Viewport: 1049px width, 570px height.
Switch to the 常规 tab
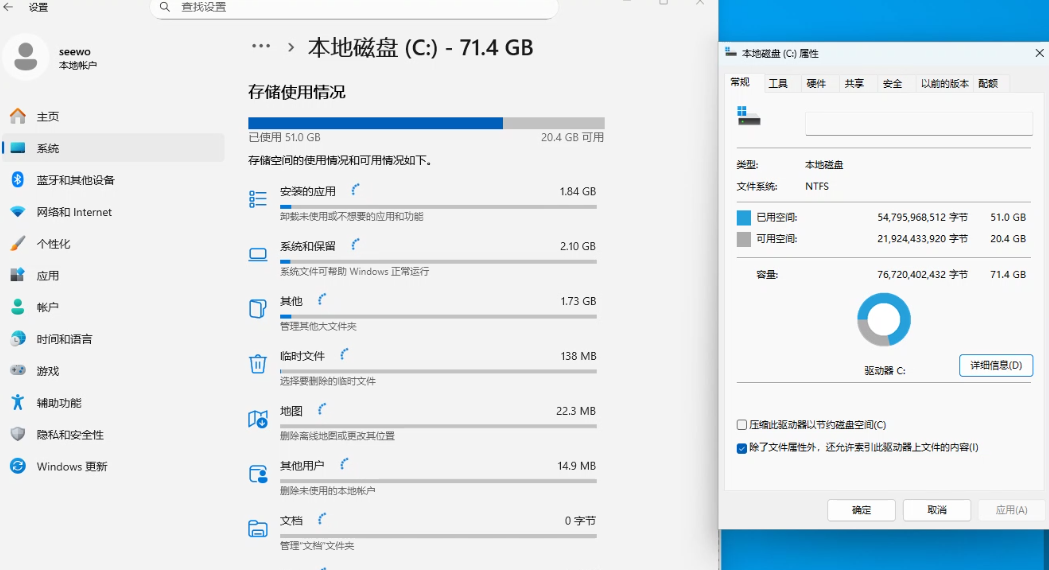(740, 82)
